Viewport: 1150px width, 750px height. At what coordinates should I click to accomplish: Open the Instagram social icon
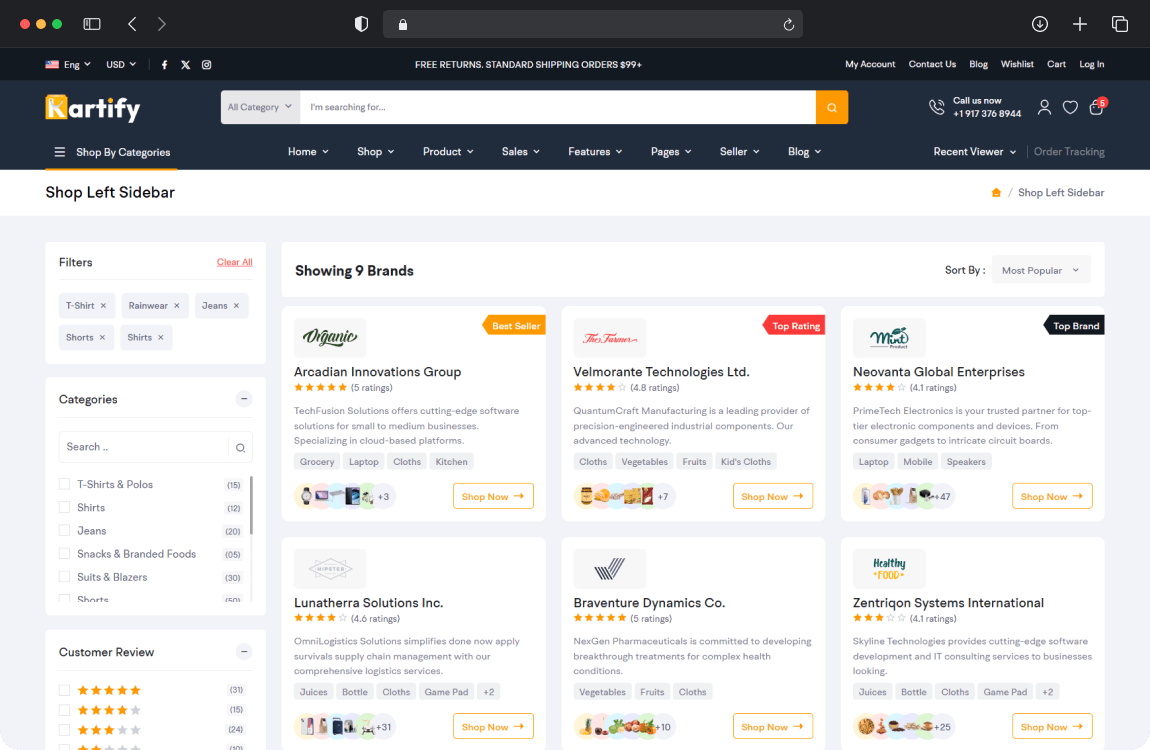click(207, 65)
